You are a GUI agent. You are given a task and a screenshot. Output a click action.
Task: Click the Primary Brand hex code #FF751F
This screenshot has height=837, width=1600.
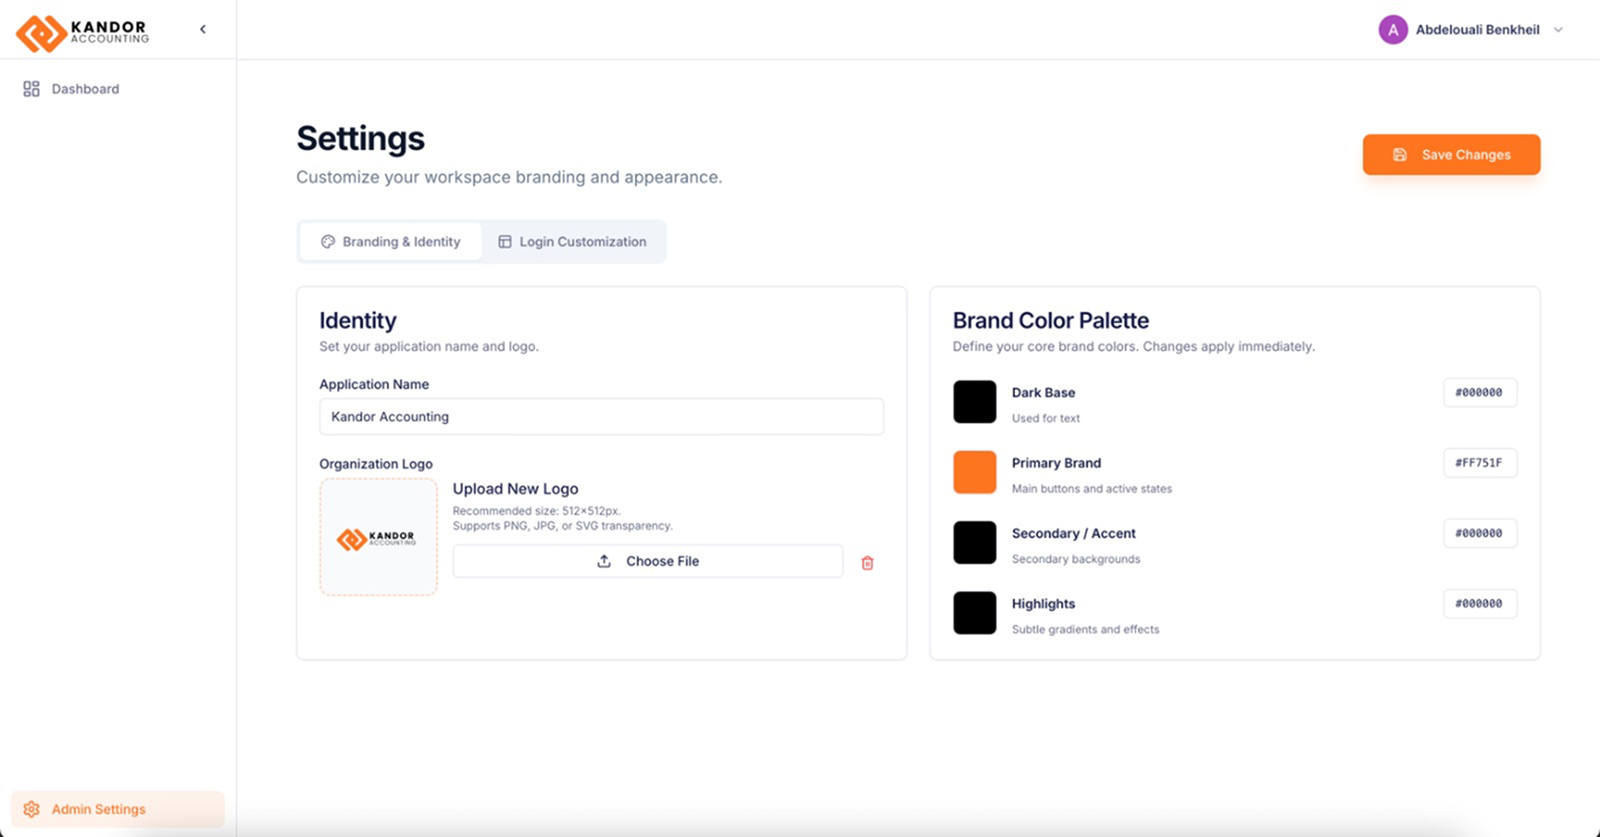click(1479, 463)
